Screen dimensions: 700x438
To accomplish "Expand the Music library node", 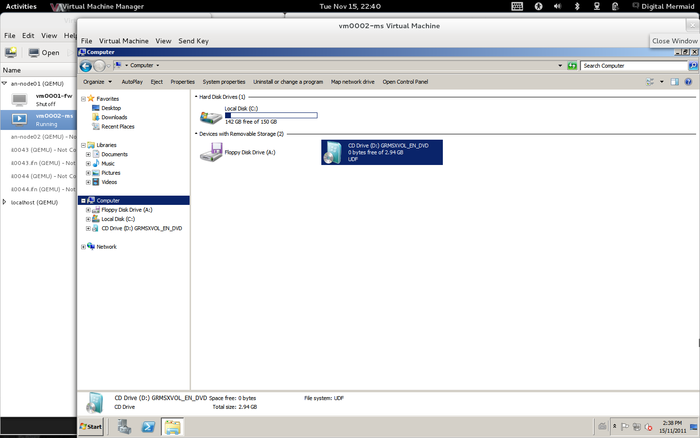I will point(88,164).
